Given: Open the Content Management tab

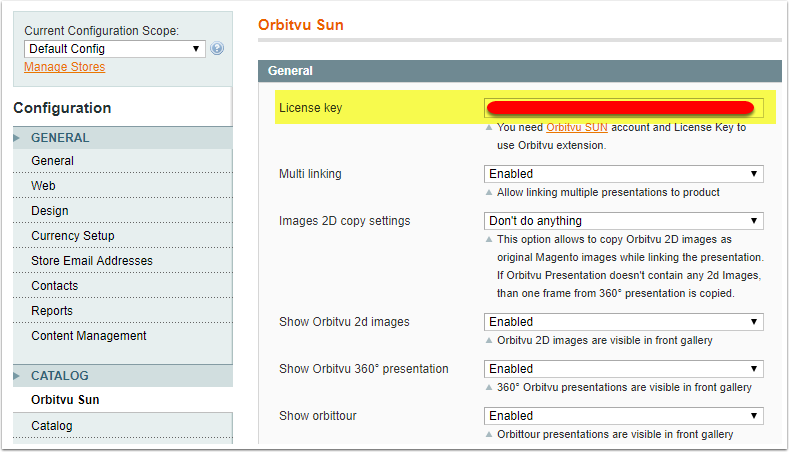Looking at the screenshot, I should click(x=123, y=336).
